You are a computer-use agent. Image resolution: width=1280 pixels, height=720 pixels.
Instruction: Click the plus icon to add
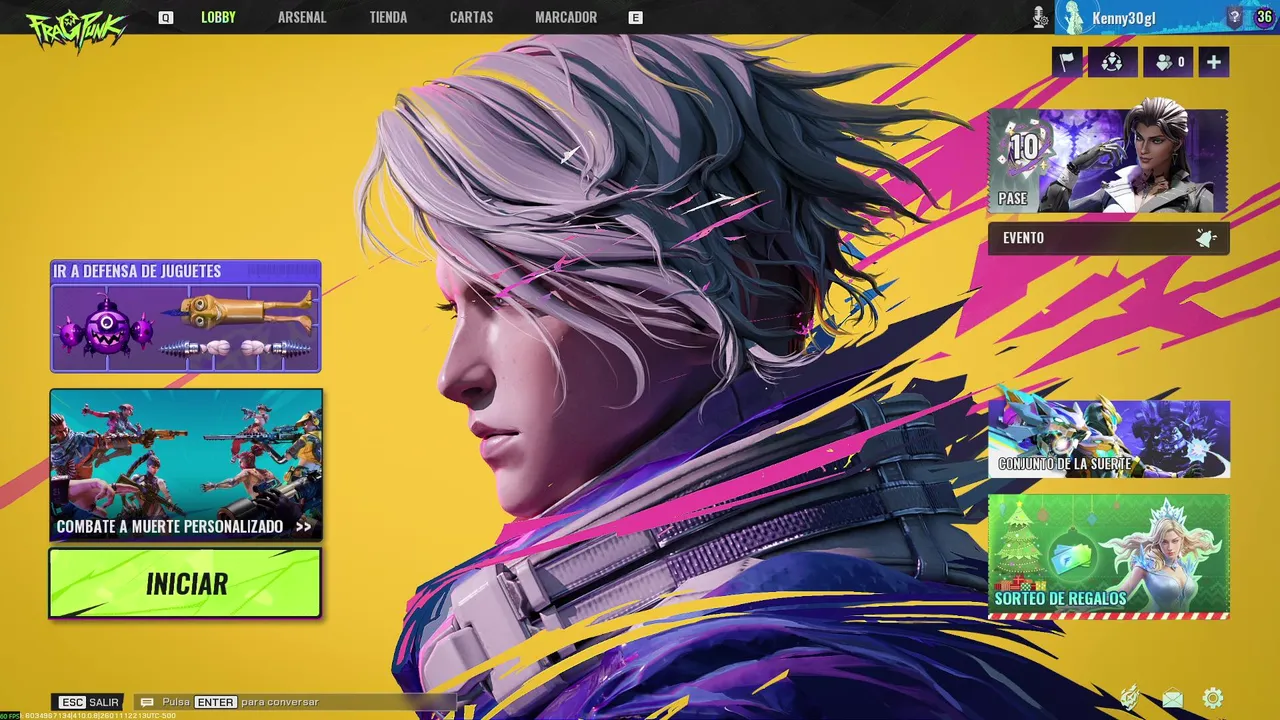(1213, 62)
